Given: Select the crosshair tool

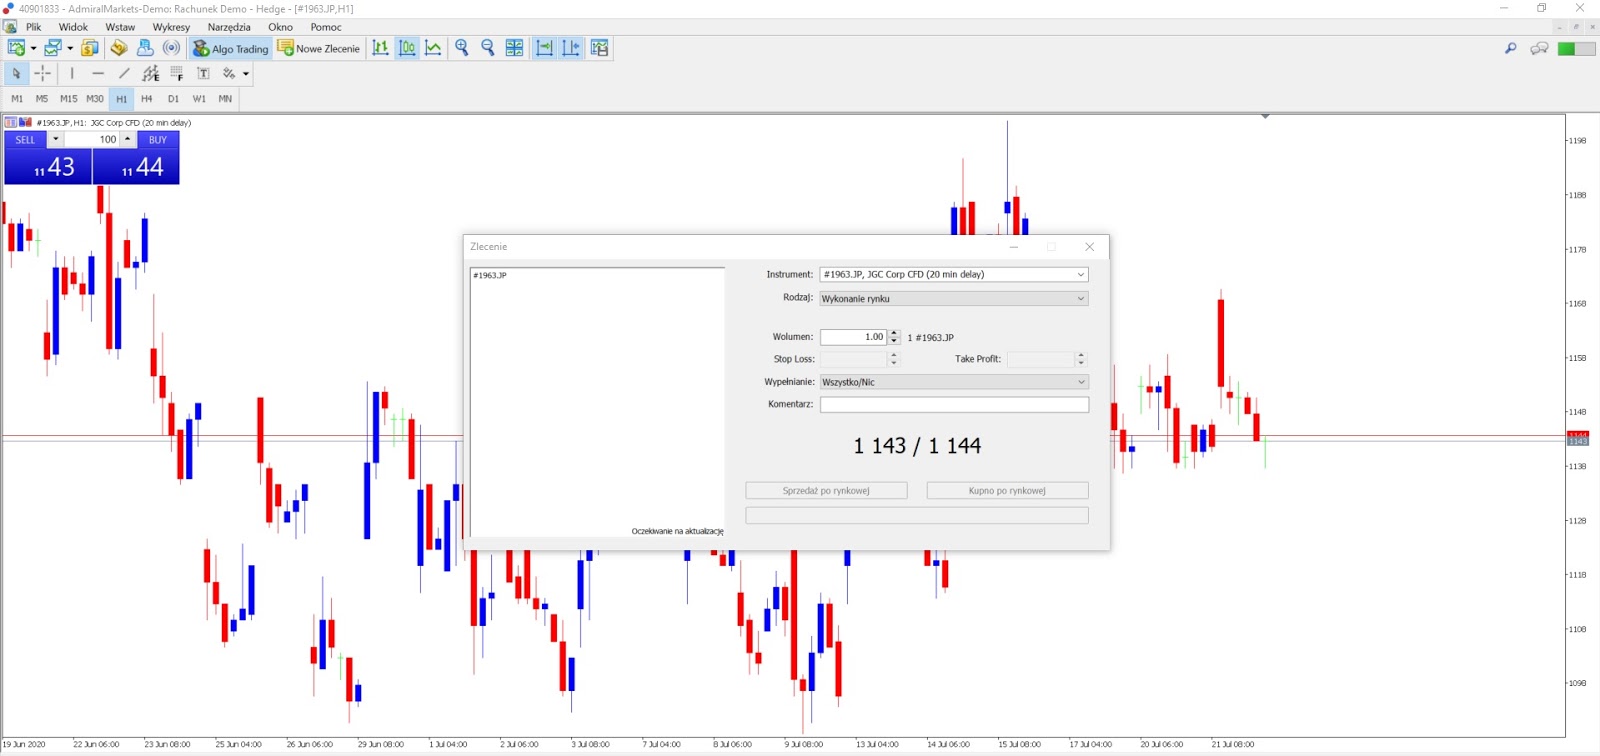Looking at the screenshot, I should tap(42, 73).
